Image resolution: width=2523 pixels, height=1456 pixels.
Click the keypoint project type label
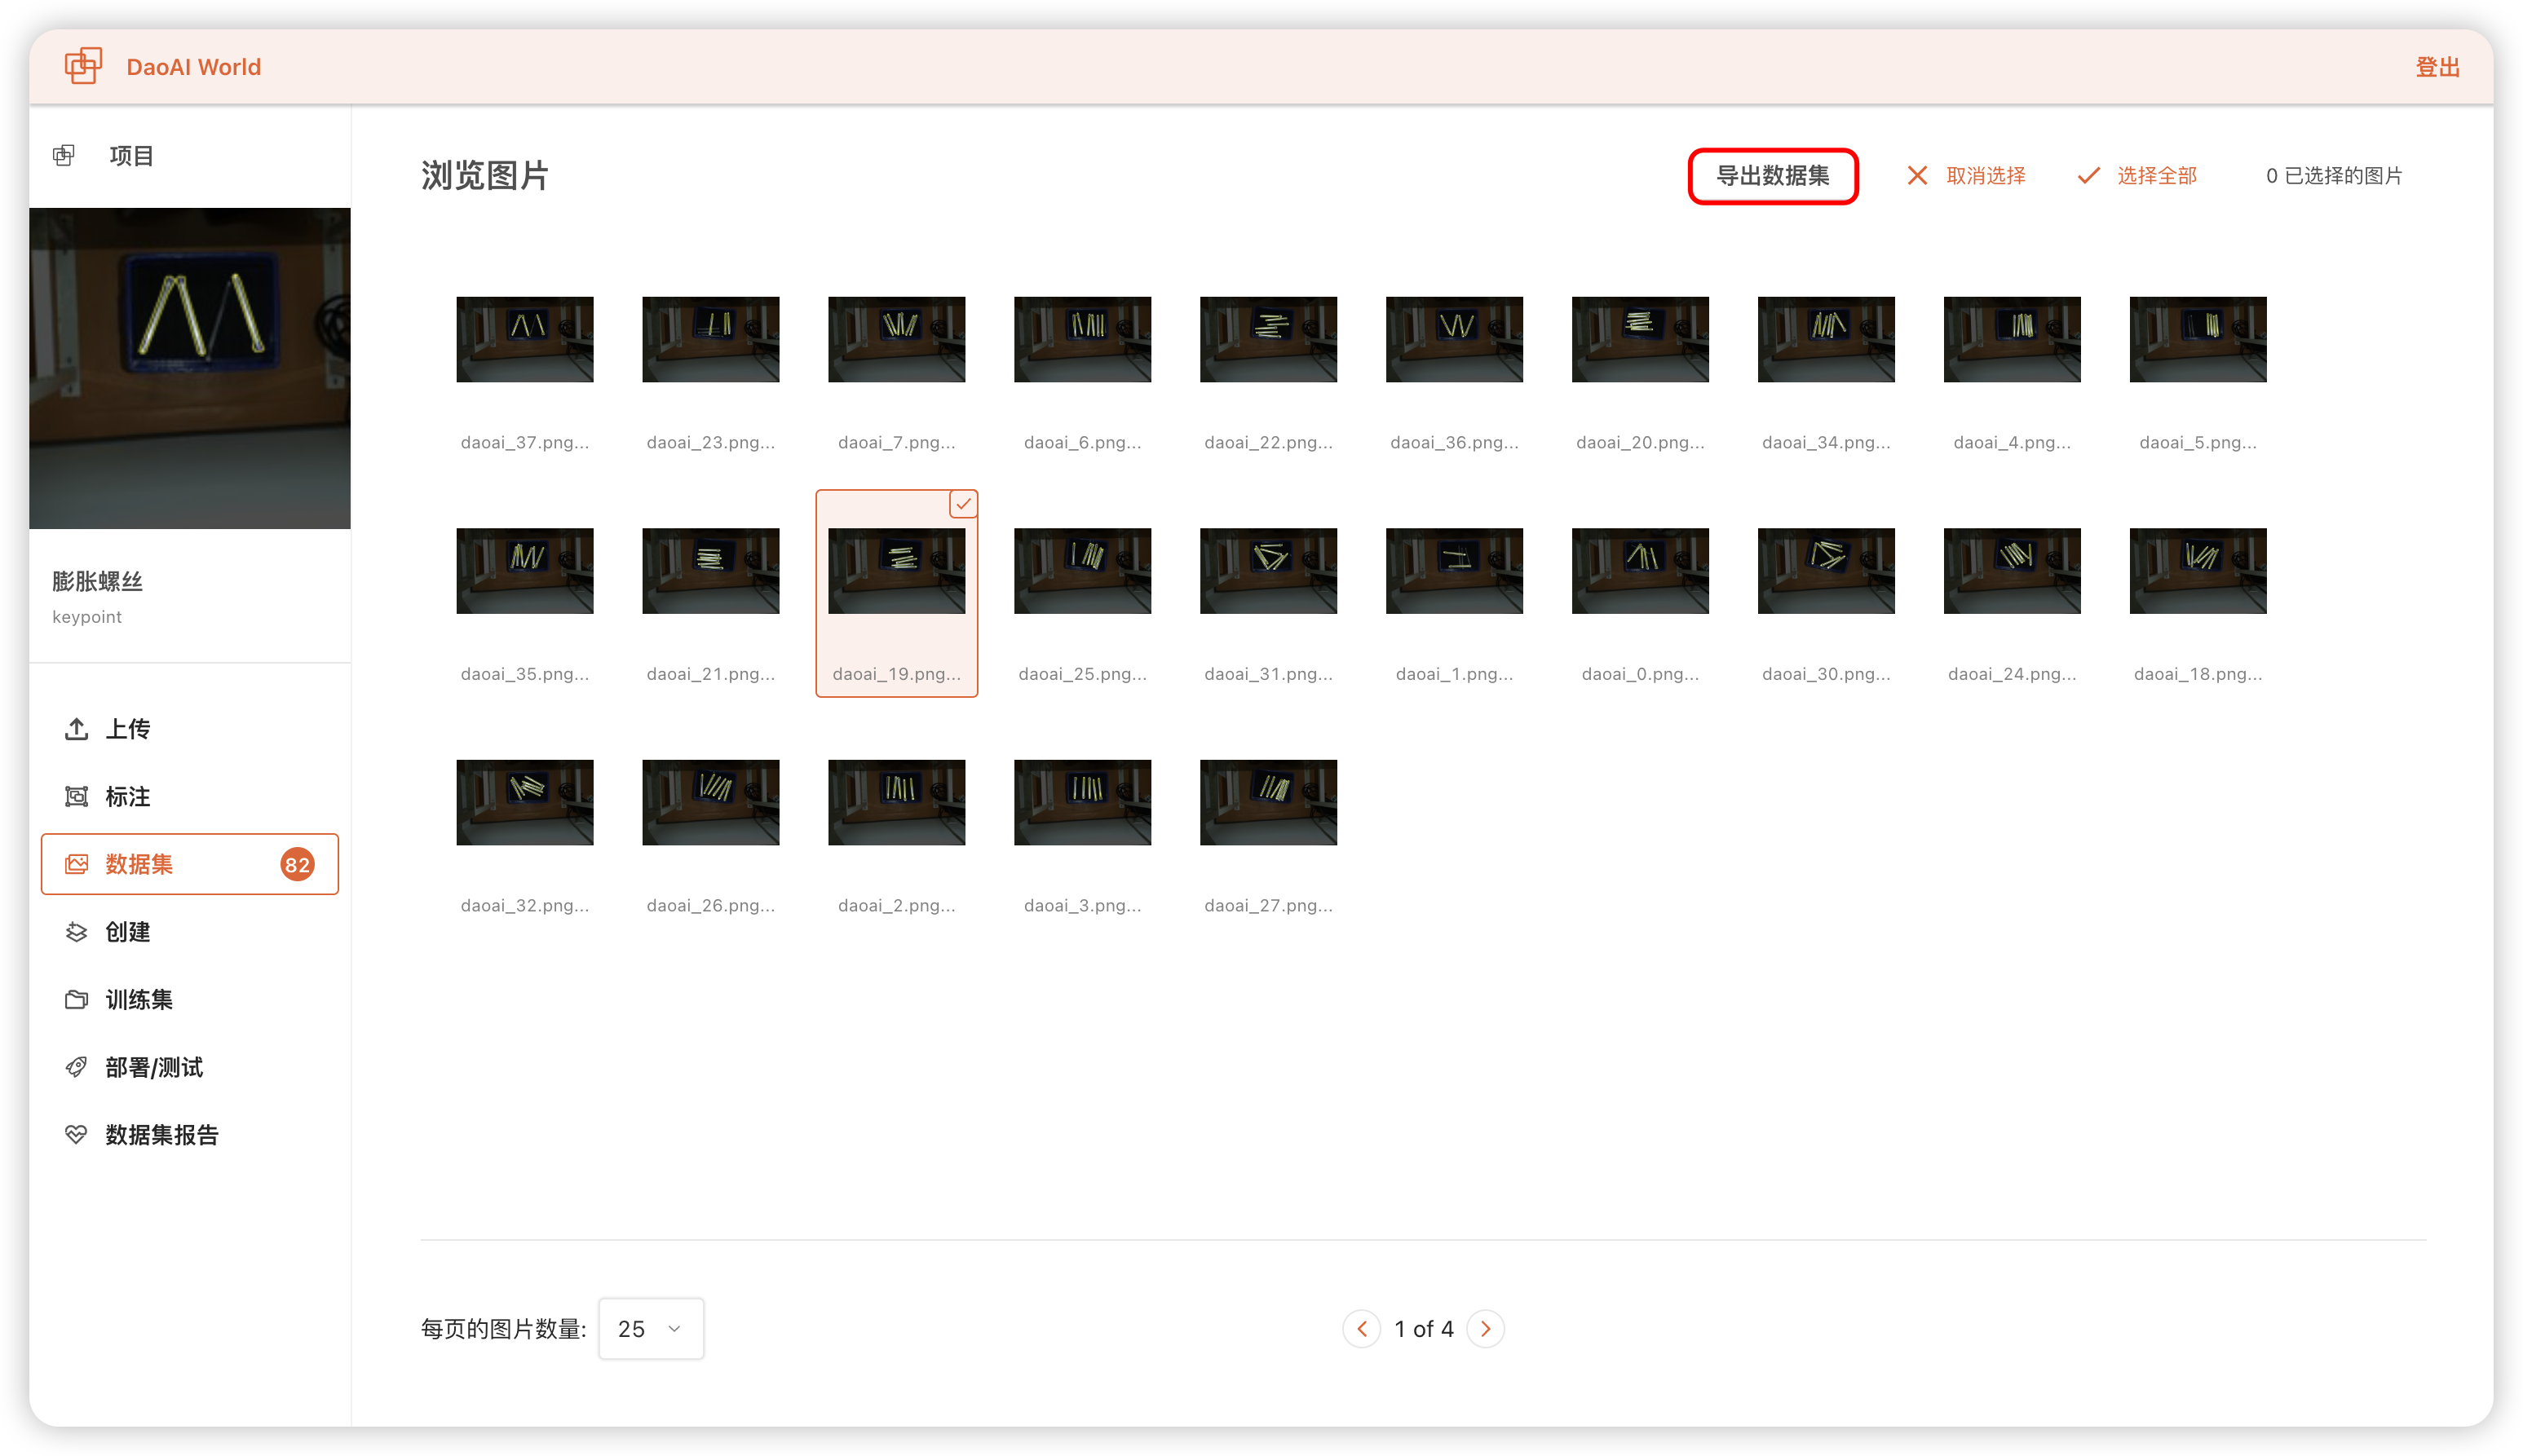[x=87, y=617]
